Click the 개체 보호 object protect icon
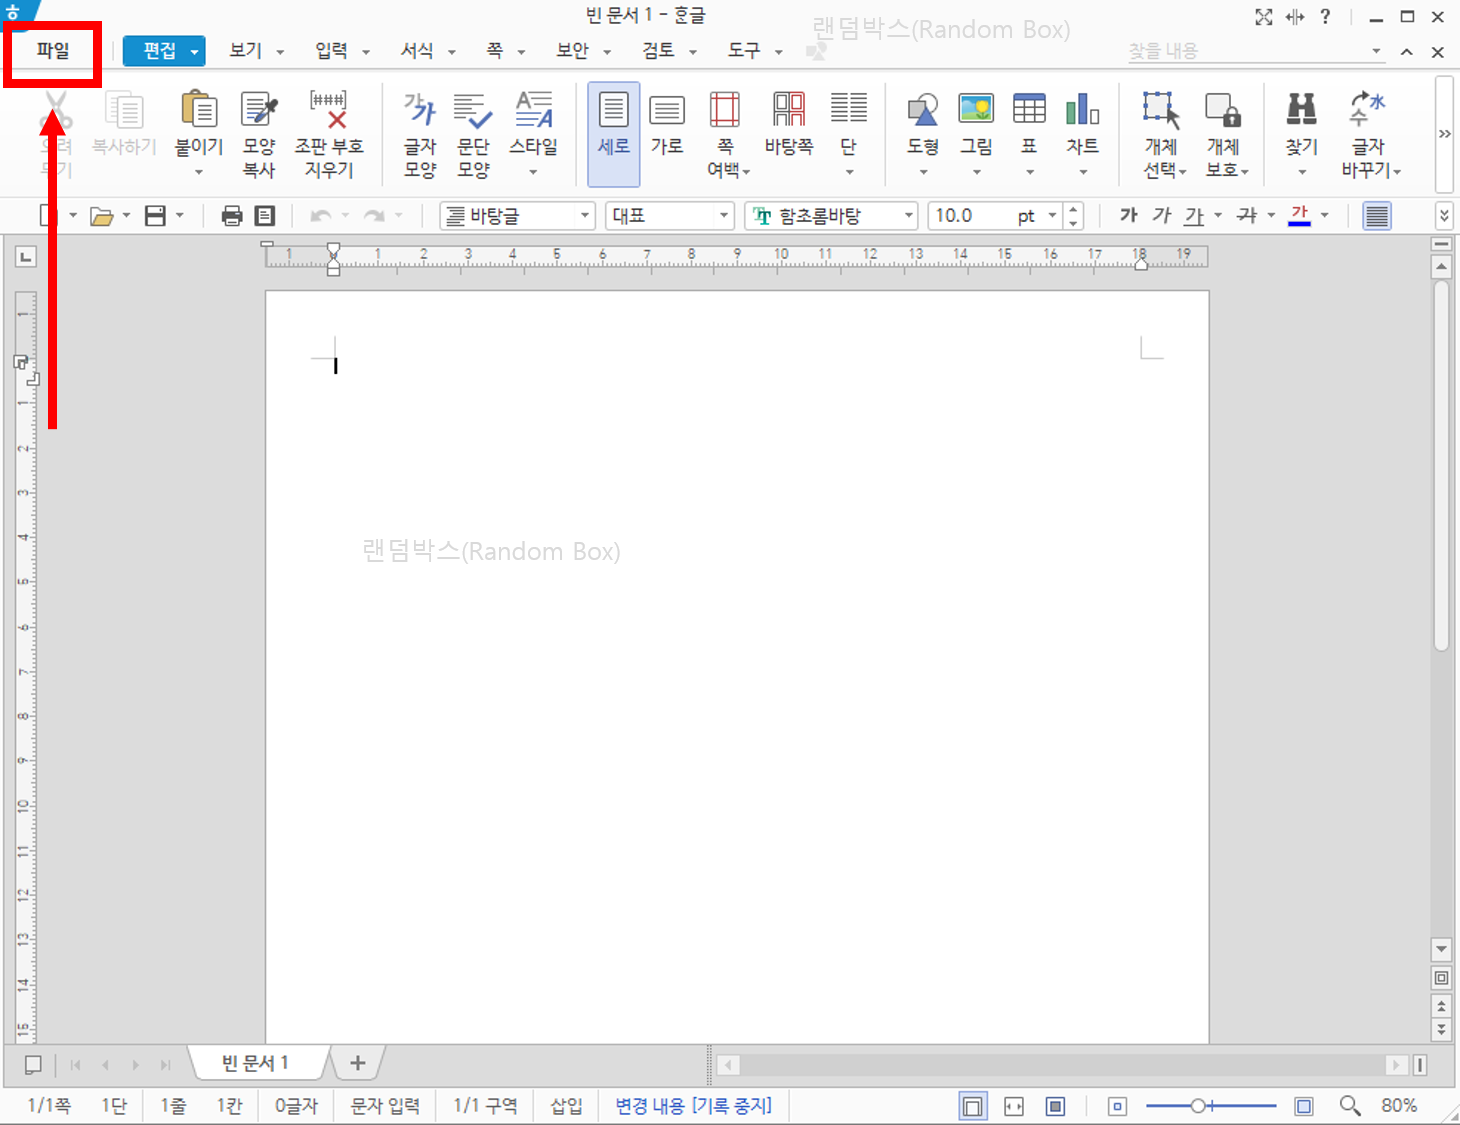Viewport: 1460px width, 1125px height. (1222, 110)
